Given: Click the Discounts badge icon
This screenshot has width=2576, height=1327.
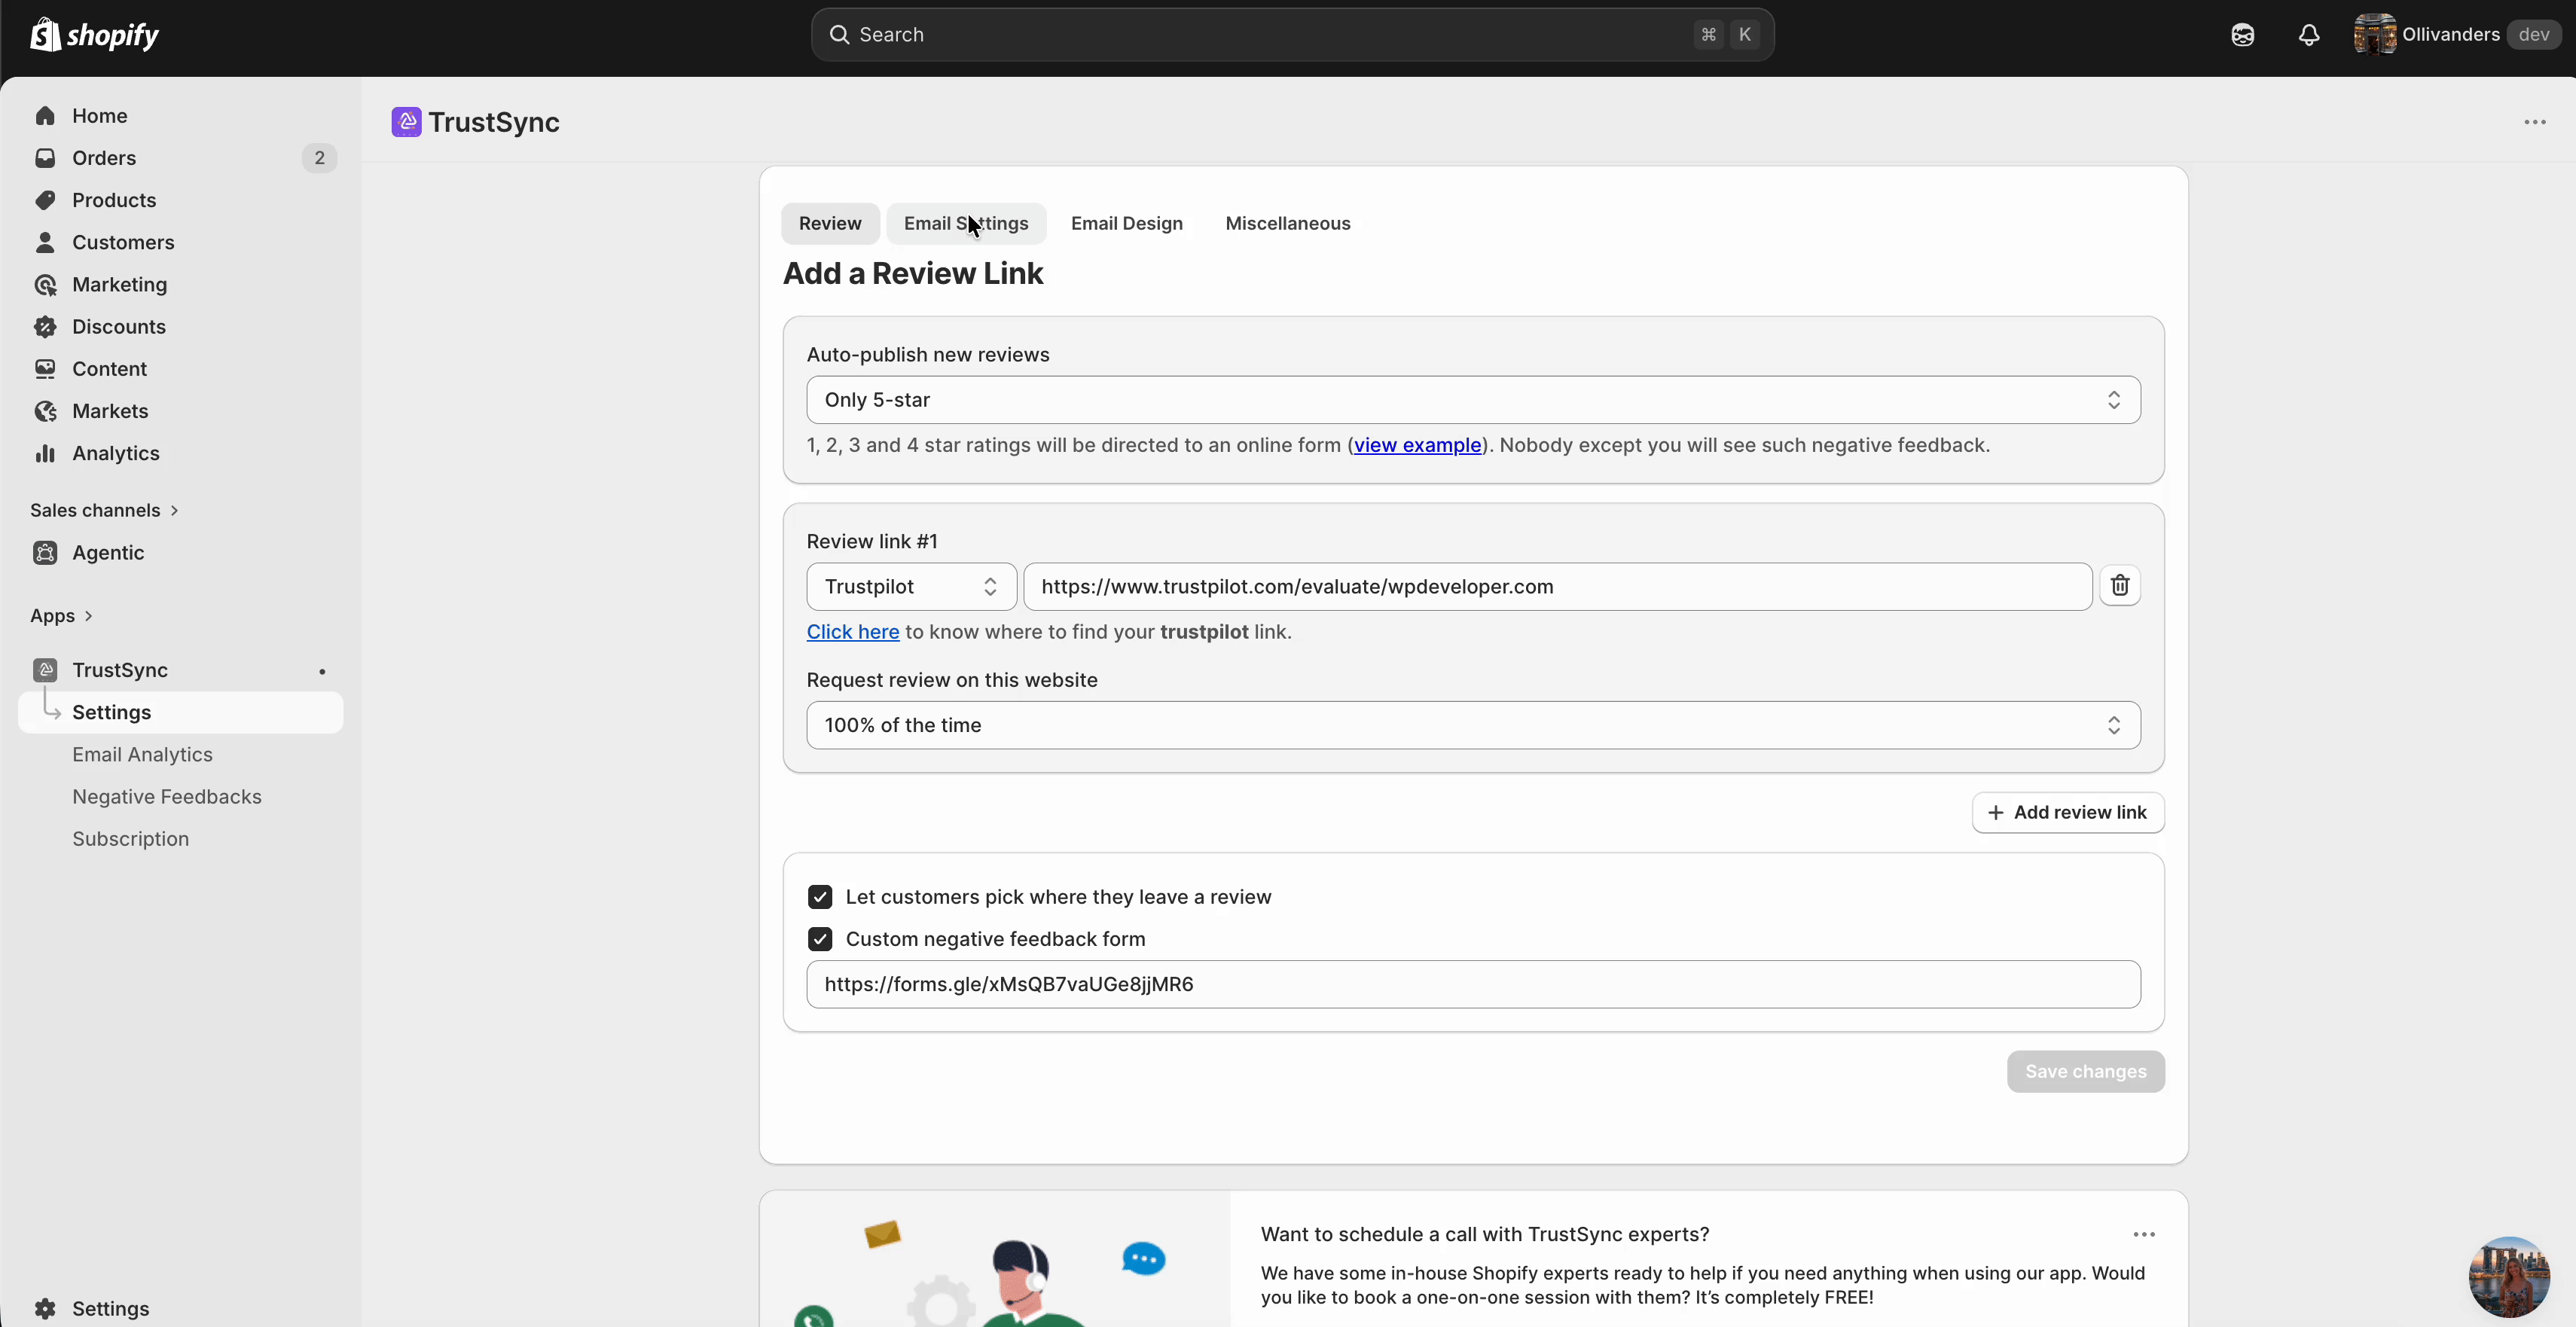Looking at the screenshot, I should click(x=45, y=327).
